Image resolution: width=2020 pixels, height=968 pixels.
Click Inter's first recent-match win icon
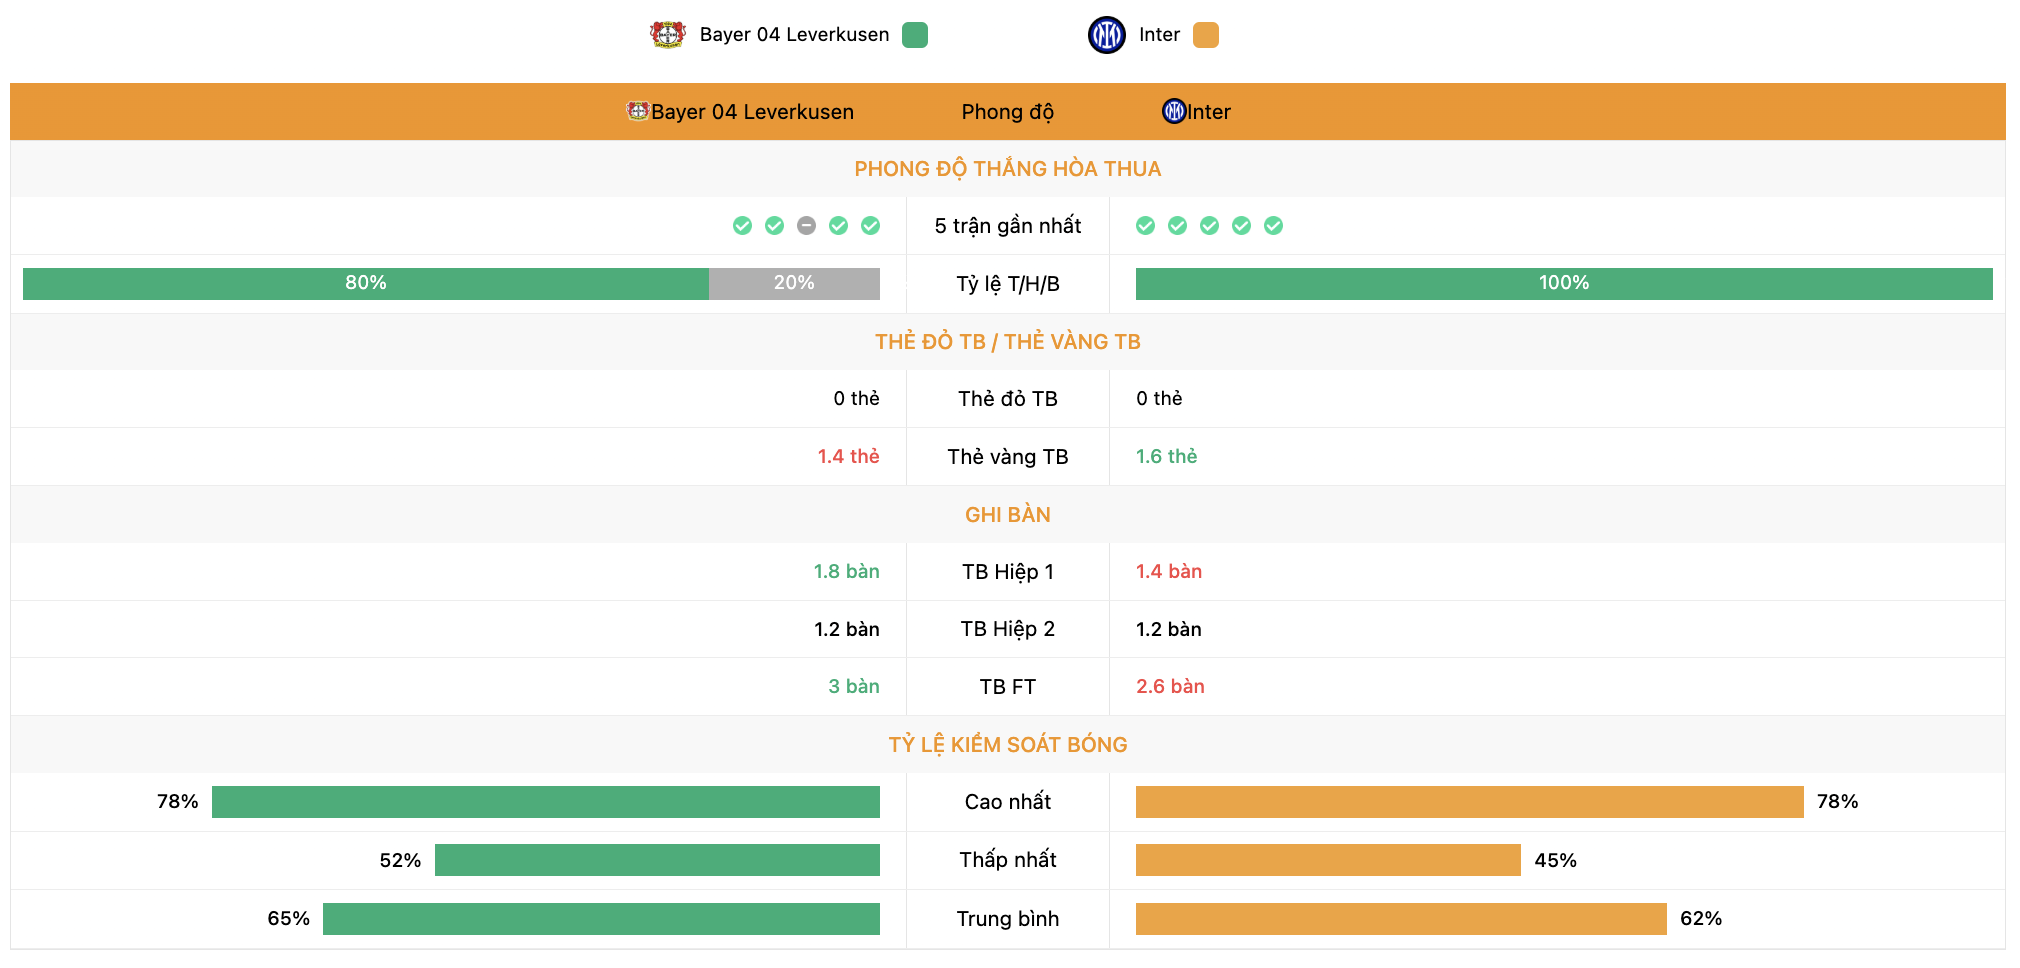point(1145,226)
